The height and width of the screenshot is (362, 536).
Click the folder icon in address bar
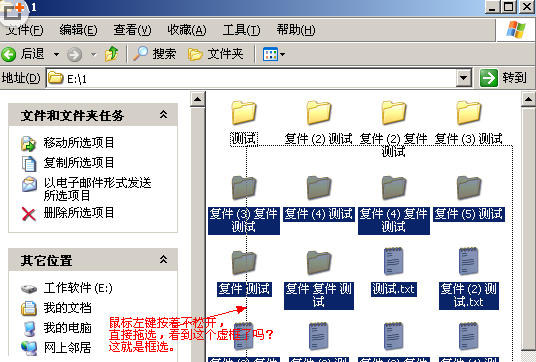point(55,78)
